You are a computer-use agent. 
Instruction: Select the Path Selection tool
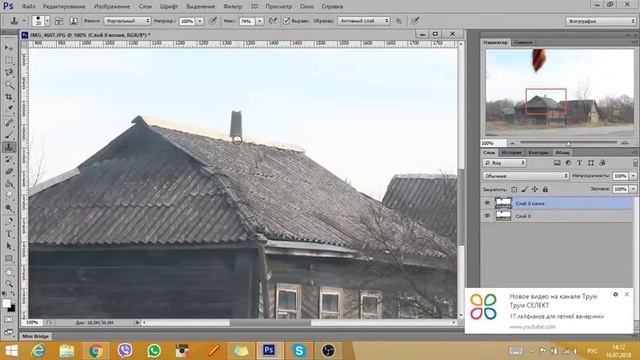tap(9, 246)
